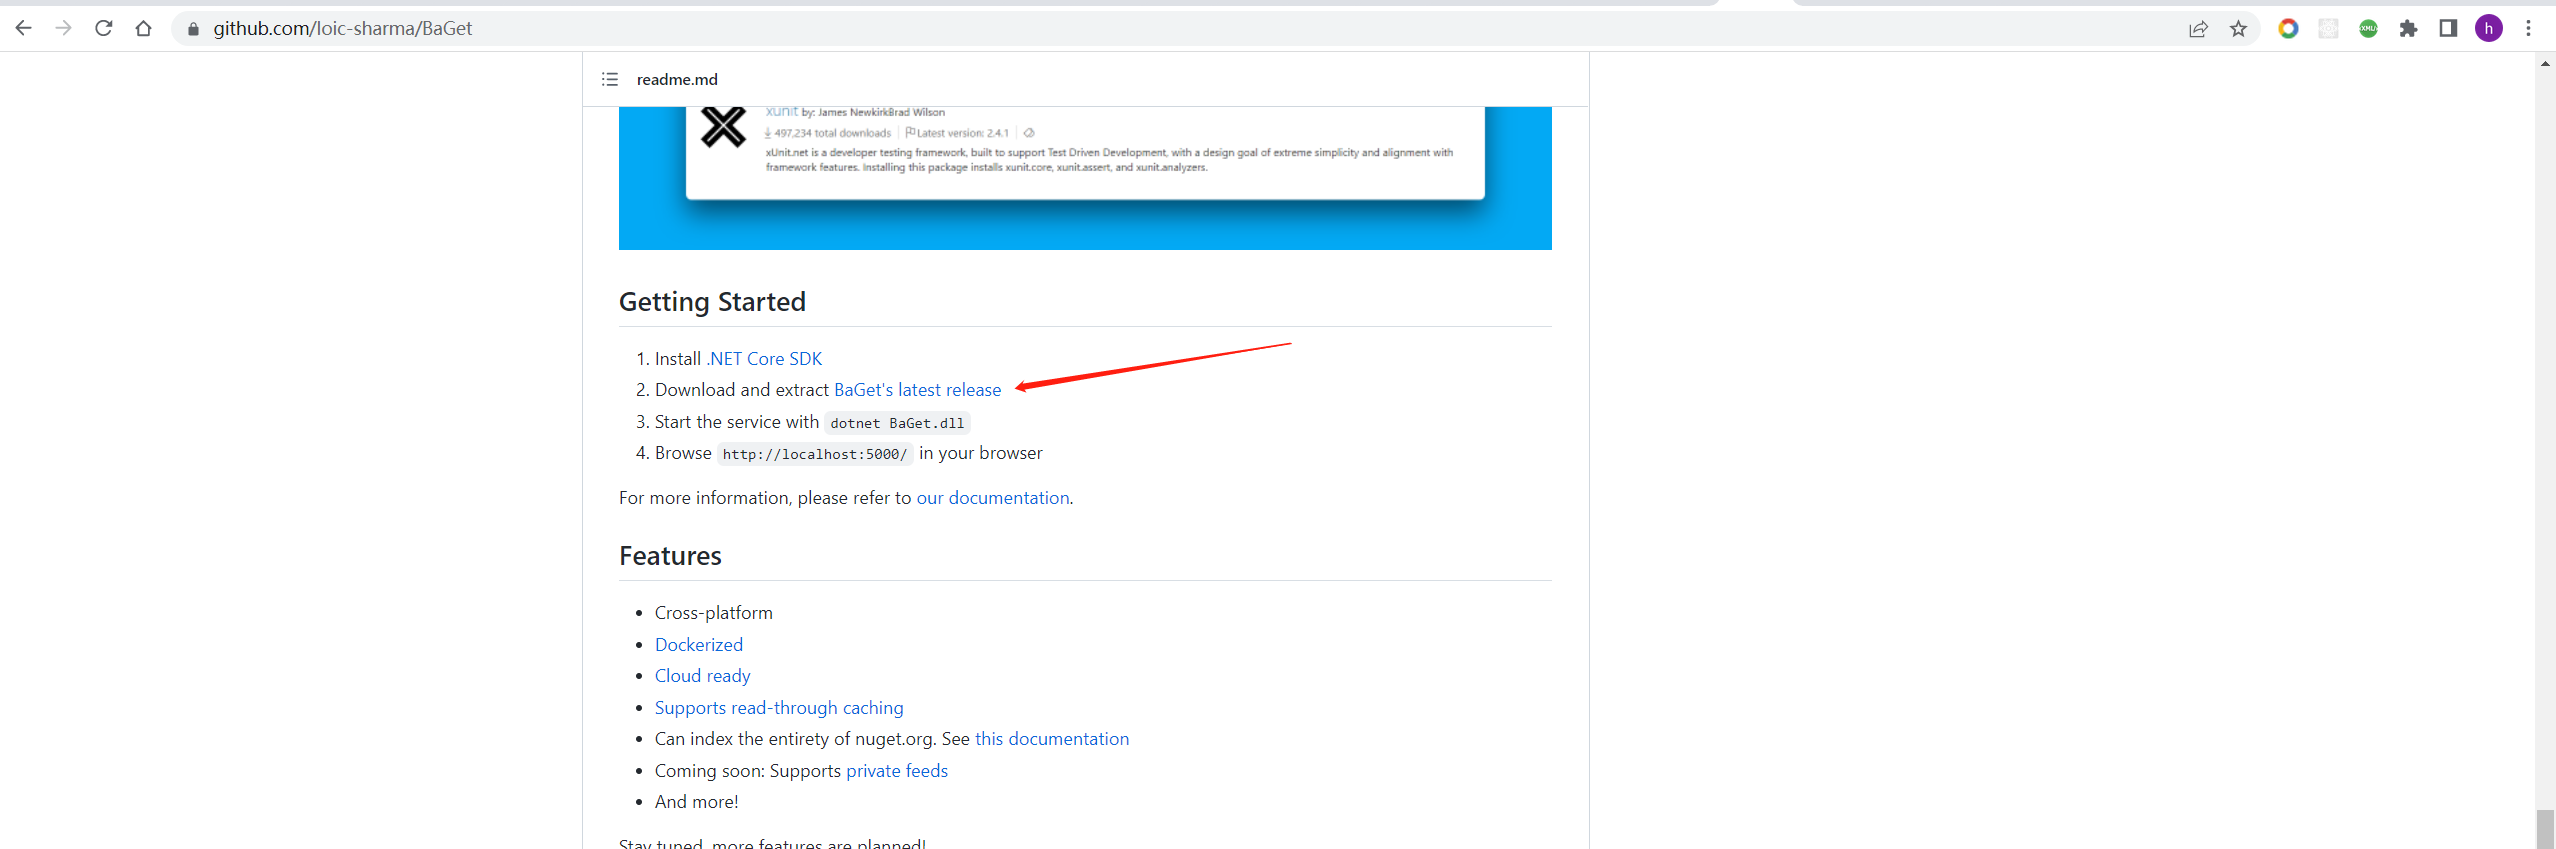Bookmark this page with the star
Image resolution: width=2556 pixels, height=849 pixels.
tap(2238, 29)
